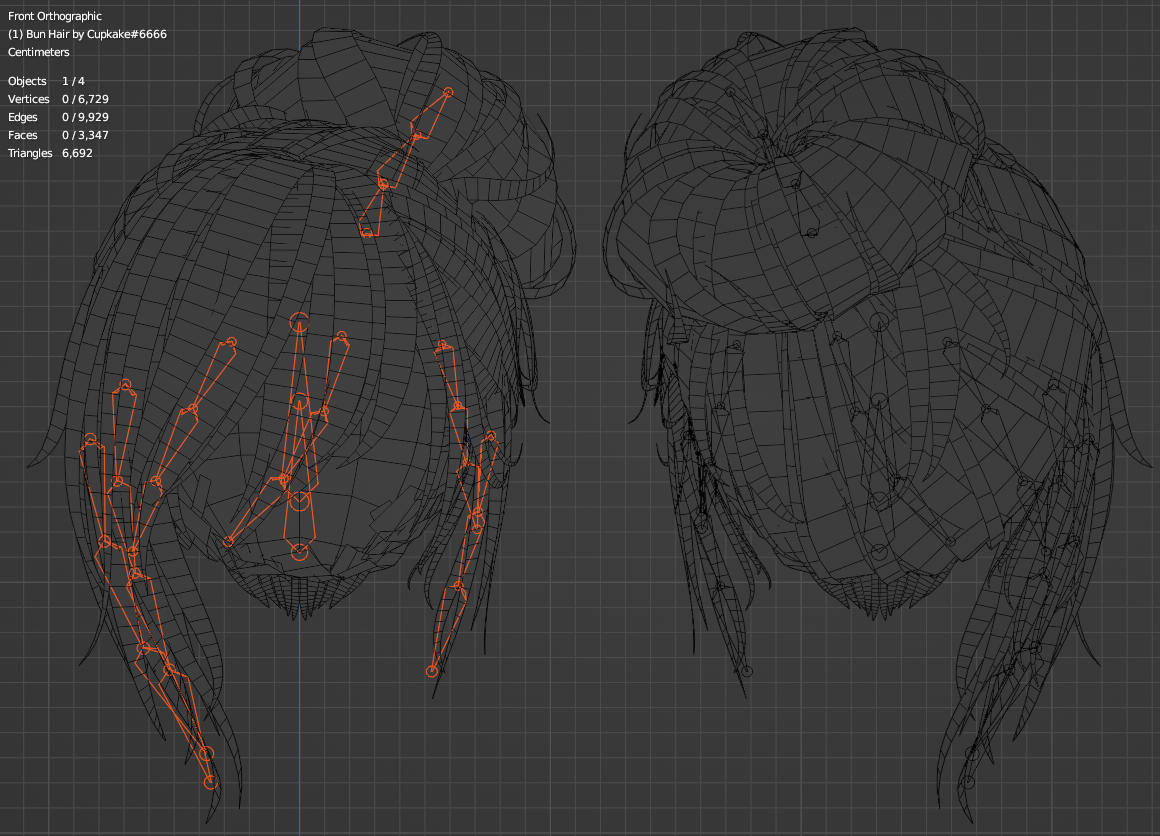Select bottom tip of right-side orange bone chain
This screenshot has height=836, width=1160.
coord(432,671)
